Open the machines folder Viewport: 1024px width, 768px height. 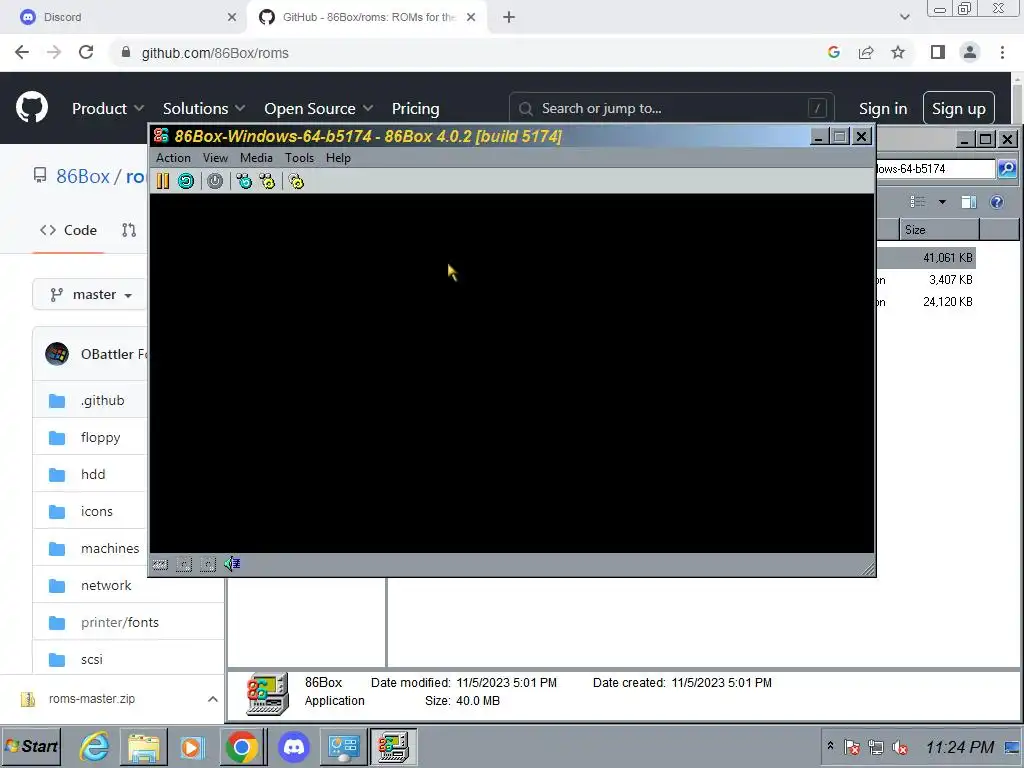110,549
